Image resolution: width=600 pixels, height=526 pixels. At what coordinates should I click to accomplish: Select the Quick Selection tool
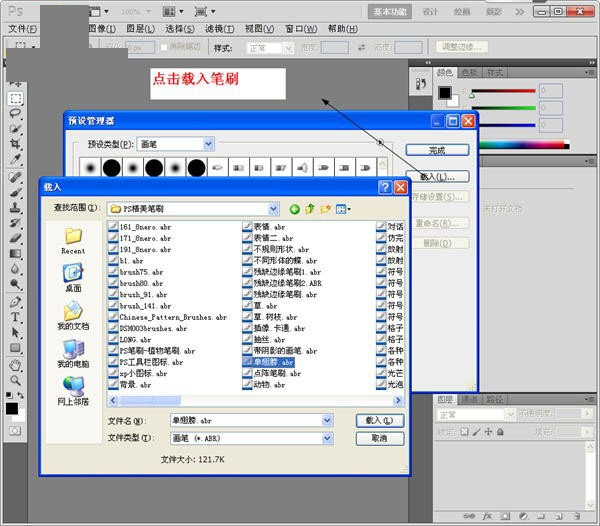tap(16, 129)
